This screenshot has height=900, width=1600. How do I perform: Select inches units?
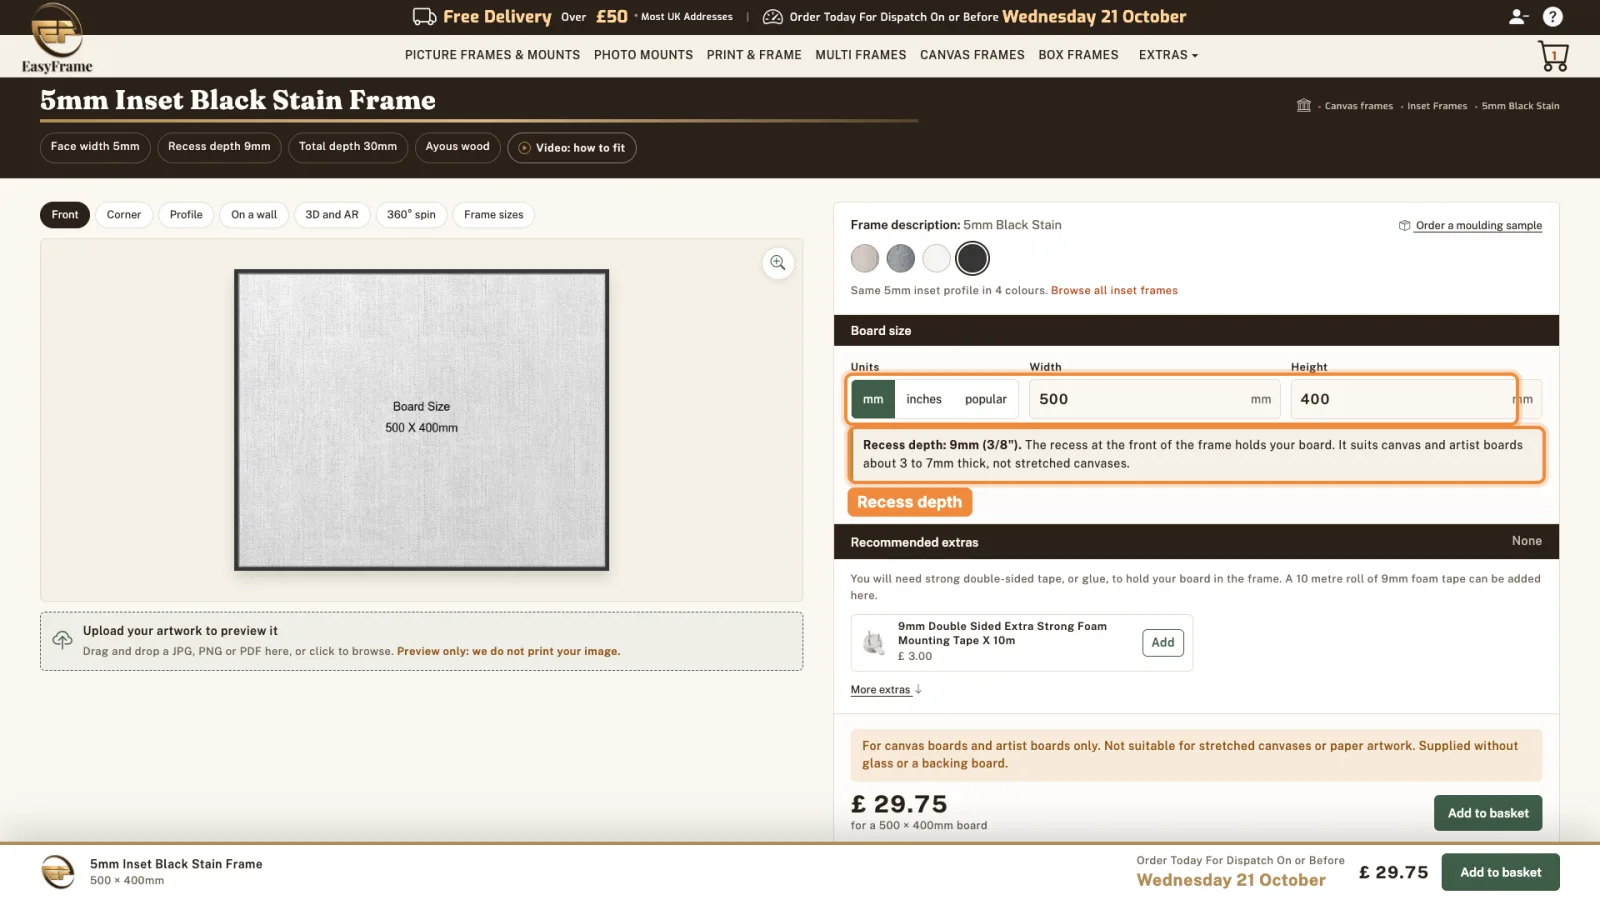tap(924, 399)
